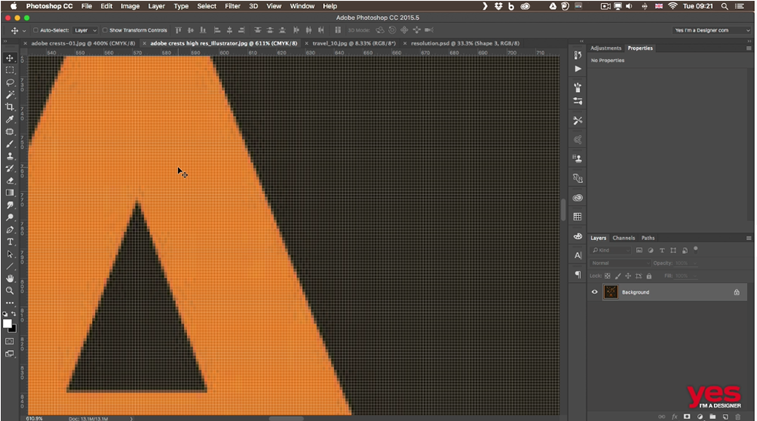The image size is (757, 421).
Task: Open the Opacity value dropdown
Action: (x=695, y=263)
